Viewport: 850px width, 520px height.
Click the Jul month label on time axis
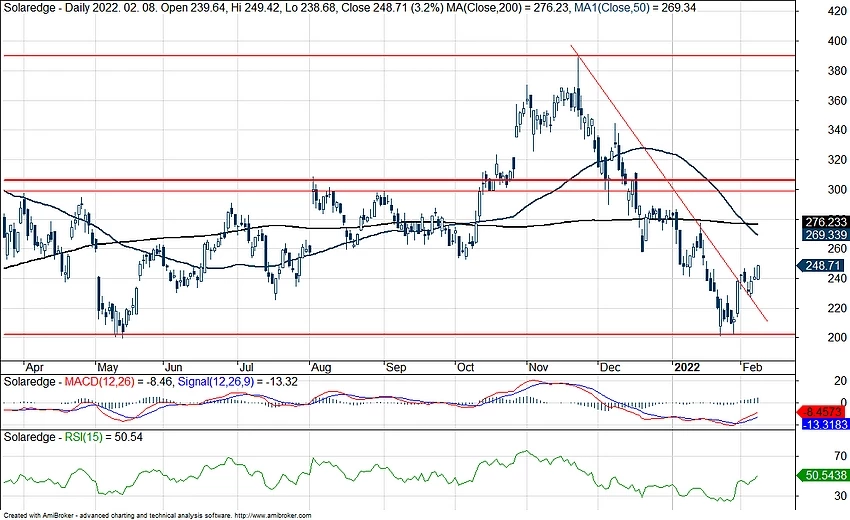247,368
